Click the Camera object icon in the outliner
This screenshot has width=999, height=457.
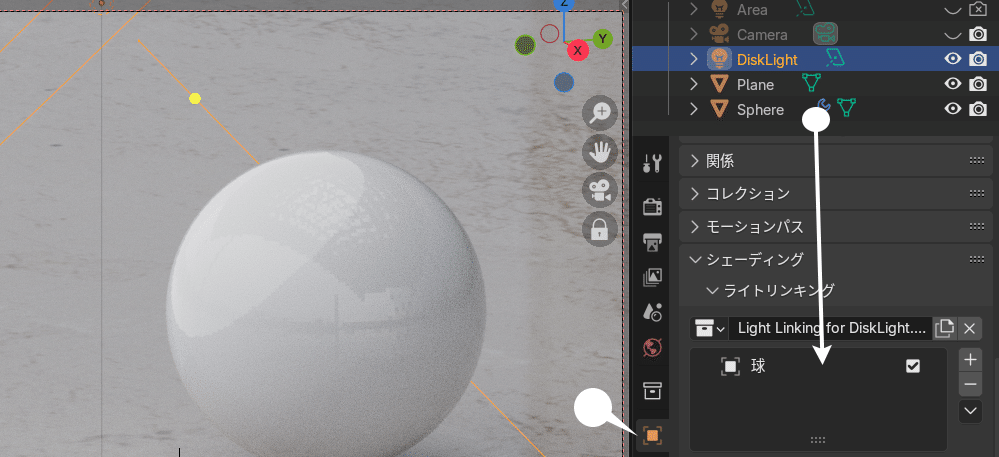click(719, 34)
